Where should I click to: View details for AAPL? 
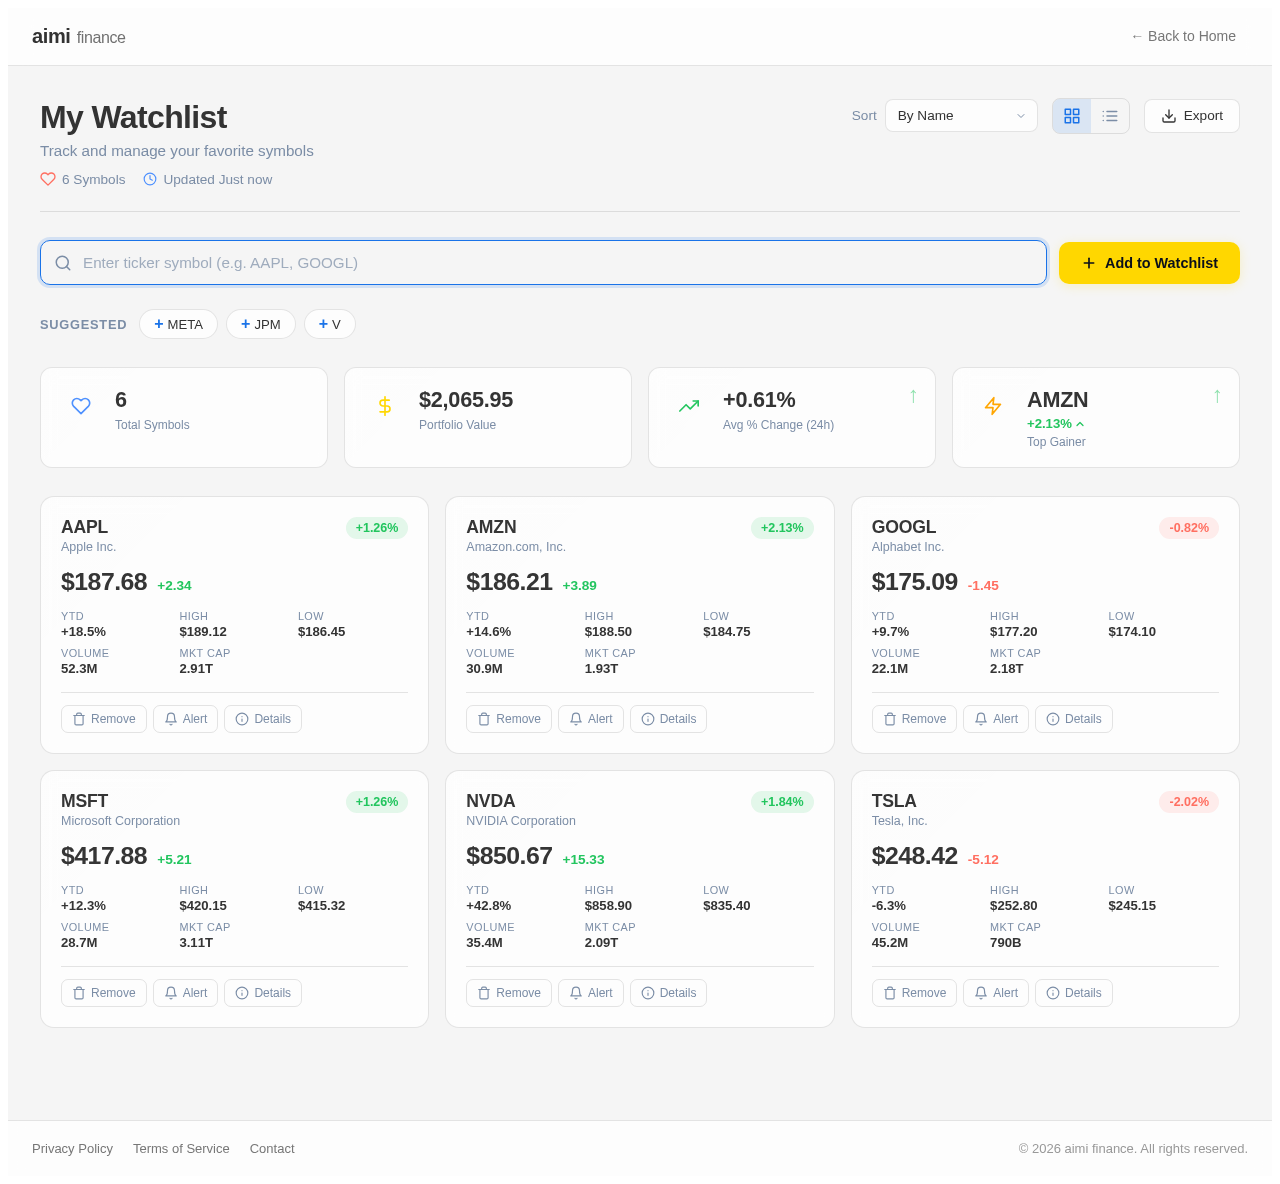(263, 719)
